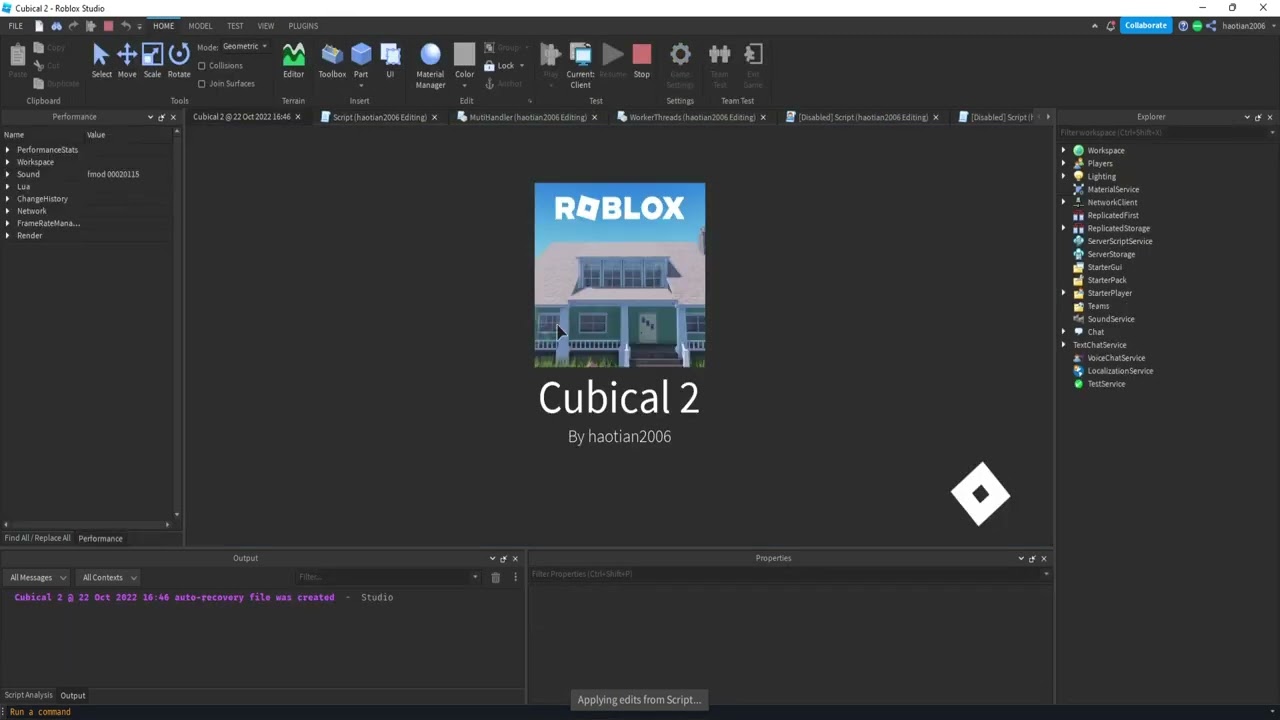Switch to the TEST ribbon tab
The height and width of the screenshot is (720, 1280).
click(x=235, y=26)
